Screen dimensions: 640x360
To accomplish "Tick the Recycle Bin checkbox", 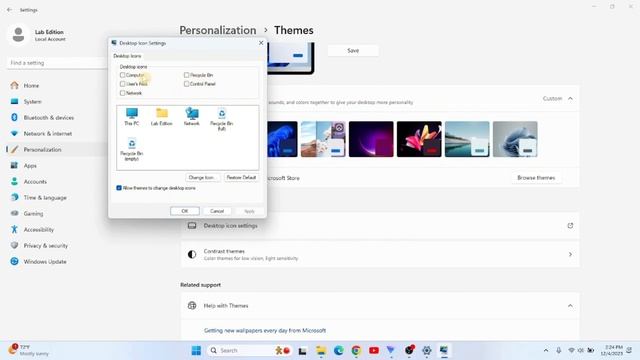I will [x=187, y=75].
